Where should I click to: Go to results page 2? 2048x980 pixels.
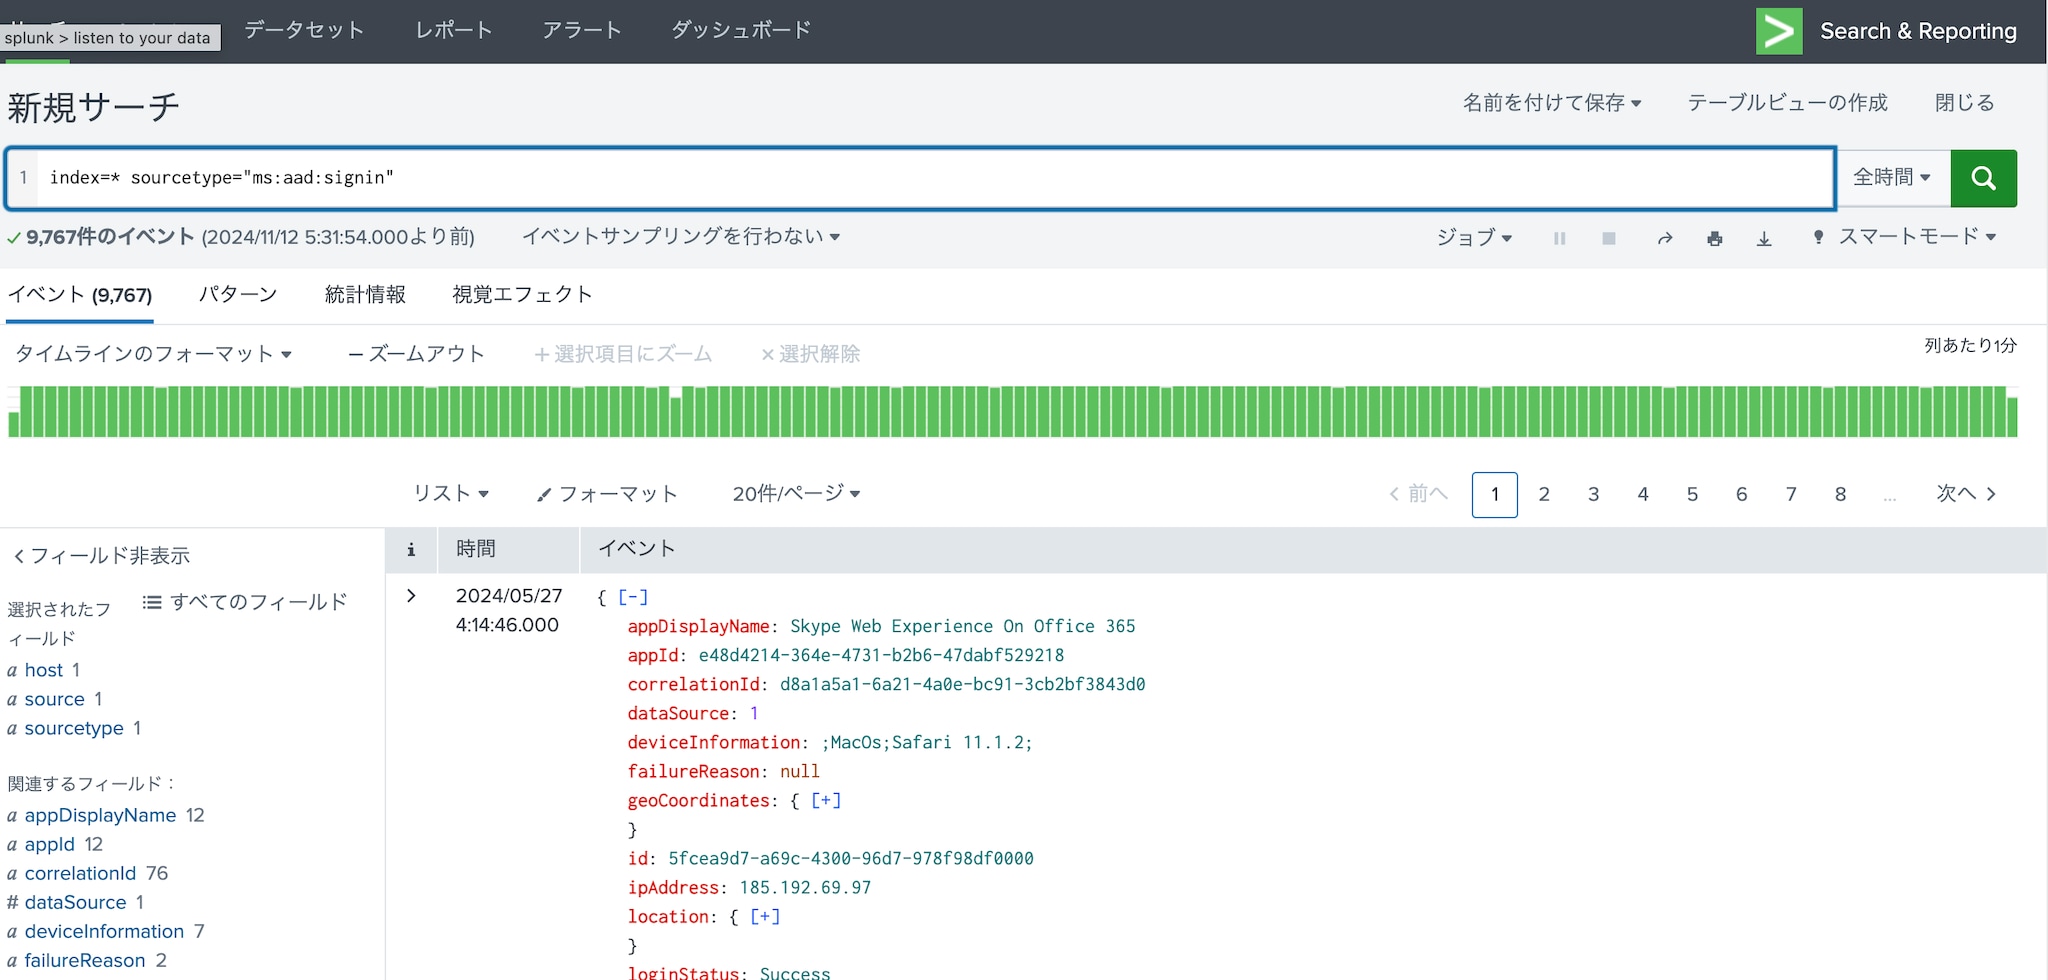coord(1544,494)
